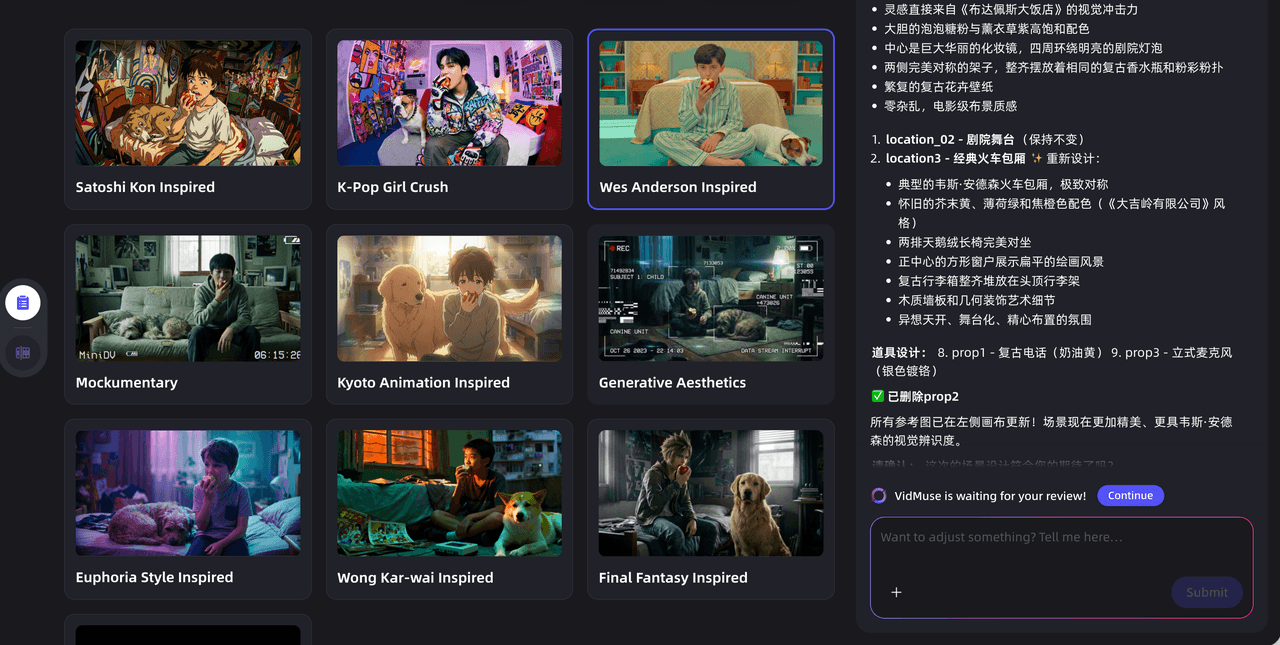
Task: Switch to the storyboard frames sidebar icon
Action: (x=23, y=353)
